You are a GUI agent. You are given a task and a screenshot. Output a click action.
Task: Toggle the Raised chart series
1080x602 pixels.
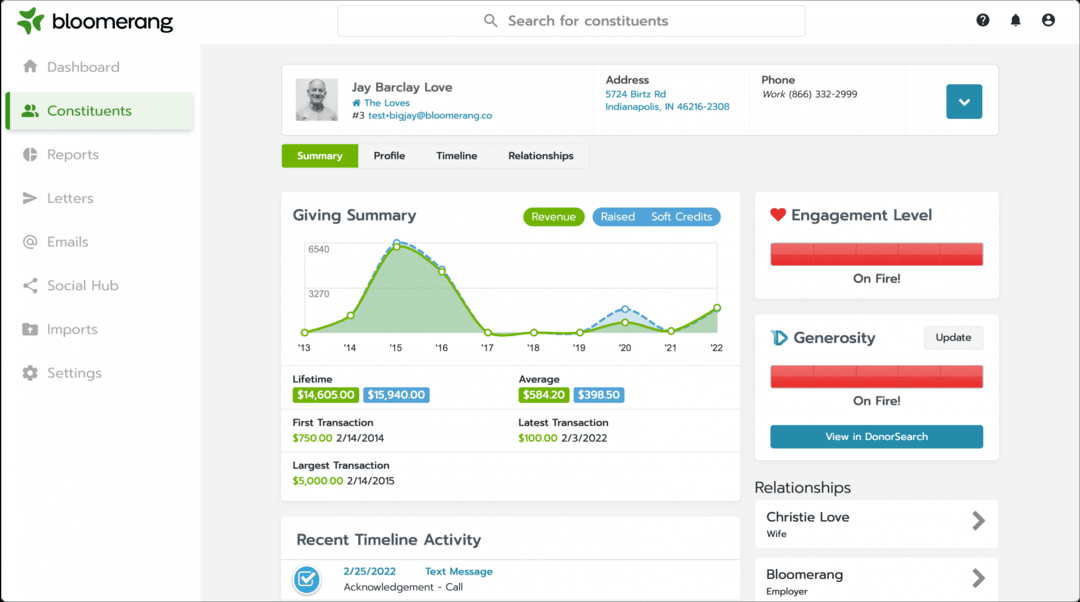(617, 217)
